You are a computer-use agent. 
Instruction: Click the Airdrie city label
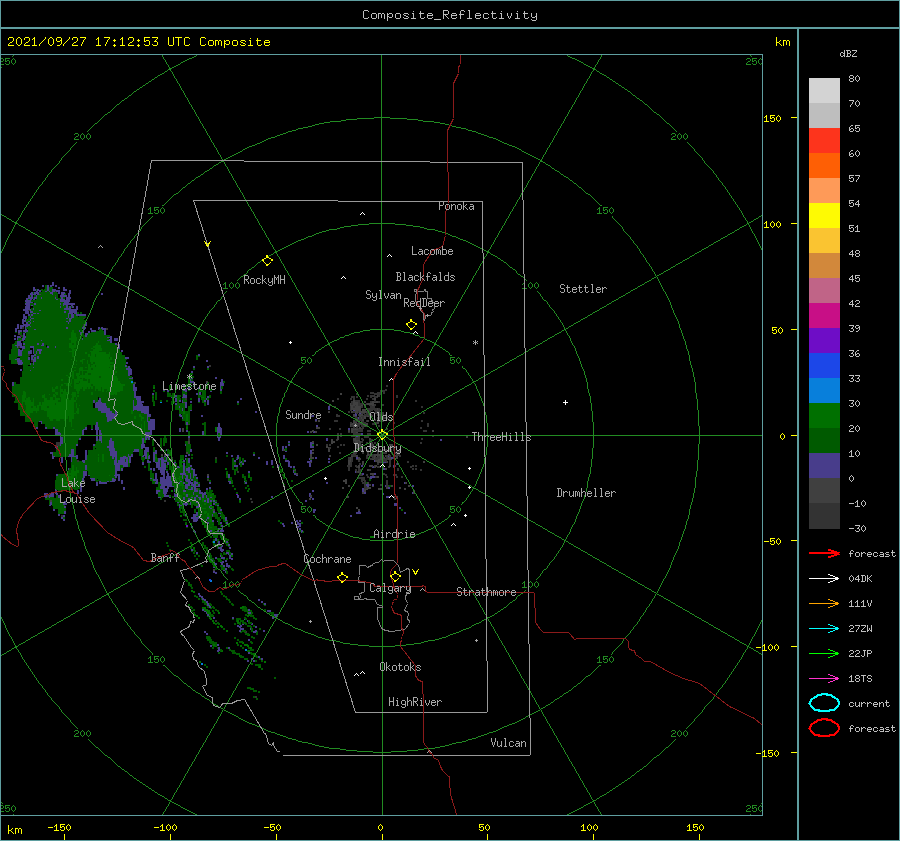pyautogui.click(x=394, y=534)
